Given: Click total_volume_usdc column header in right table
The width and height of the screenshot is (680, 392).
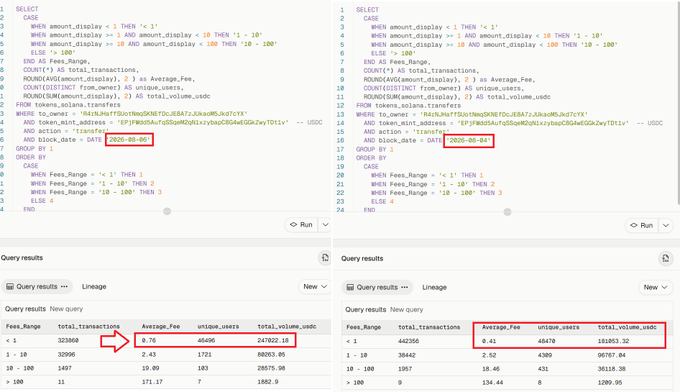Looking at the screenshot, I should click(627, 327).
